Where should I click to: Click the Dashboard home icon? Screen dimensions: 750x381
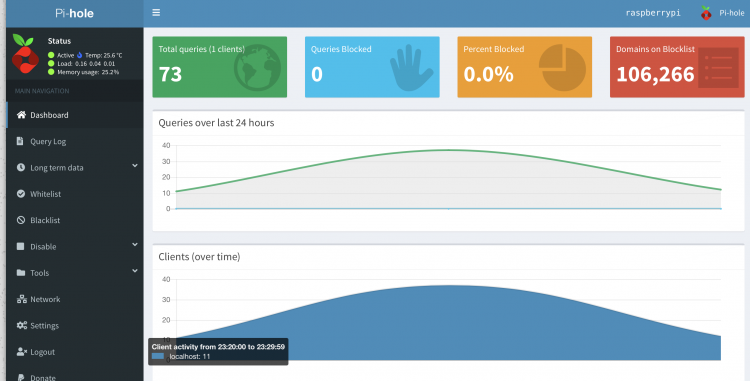coord(21,115)
